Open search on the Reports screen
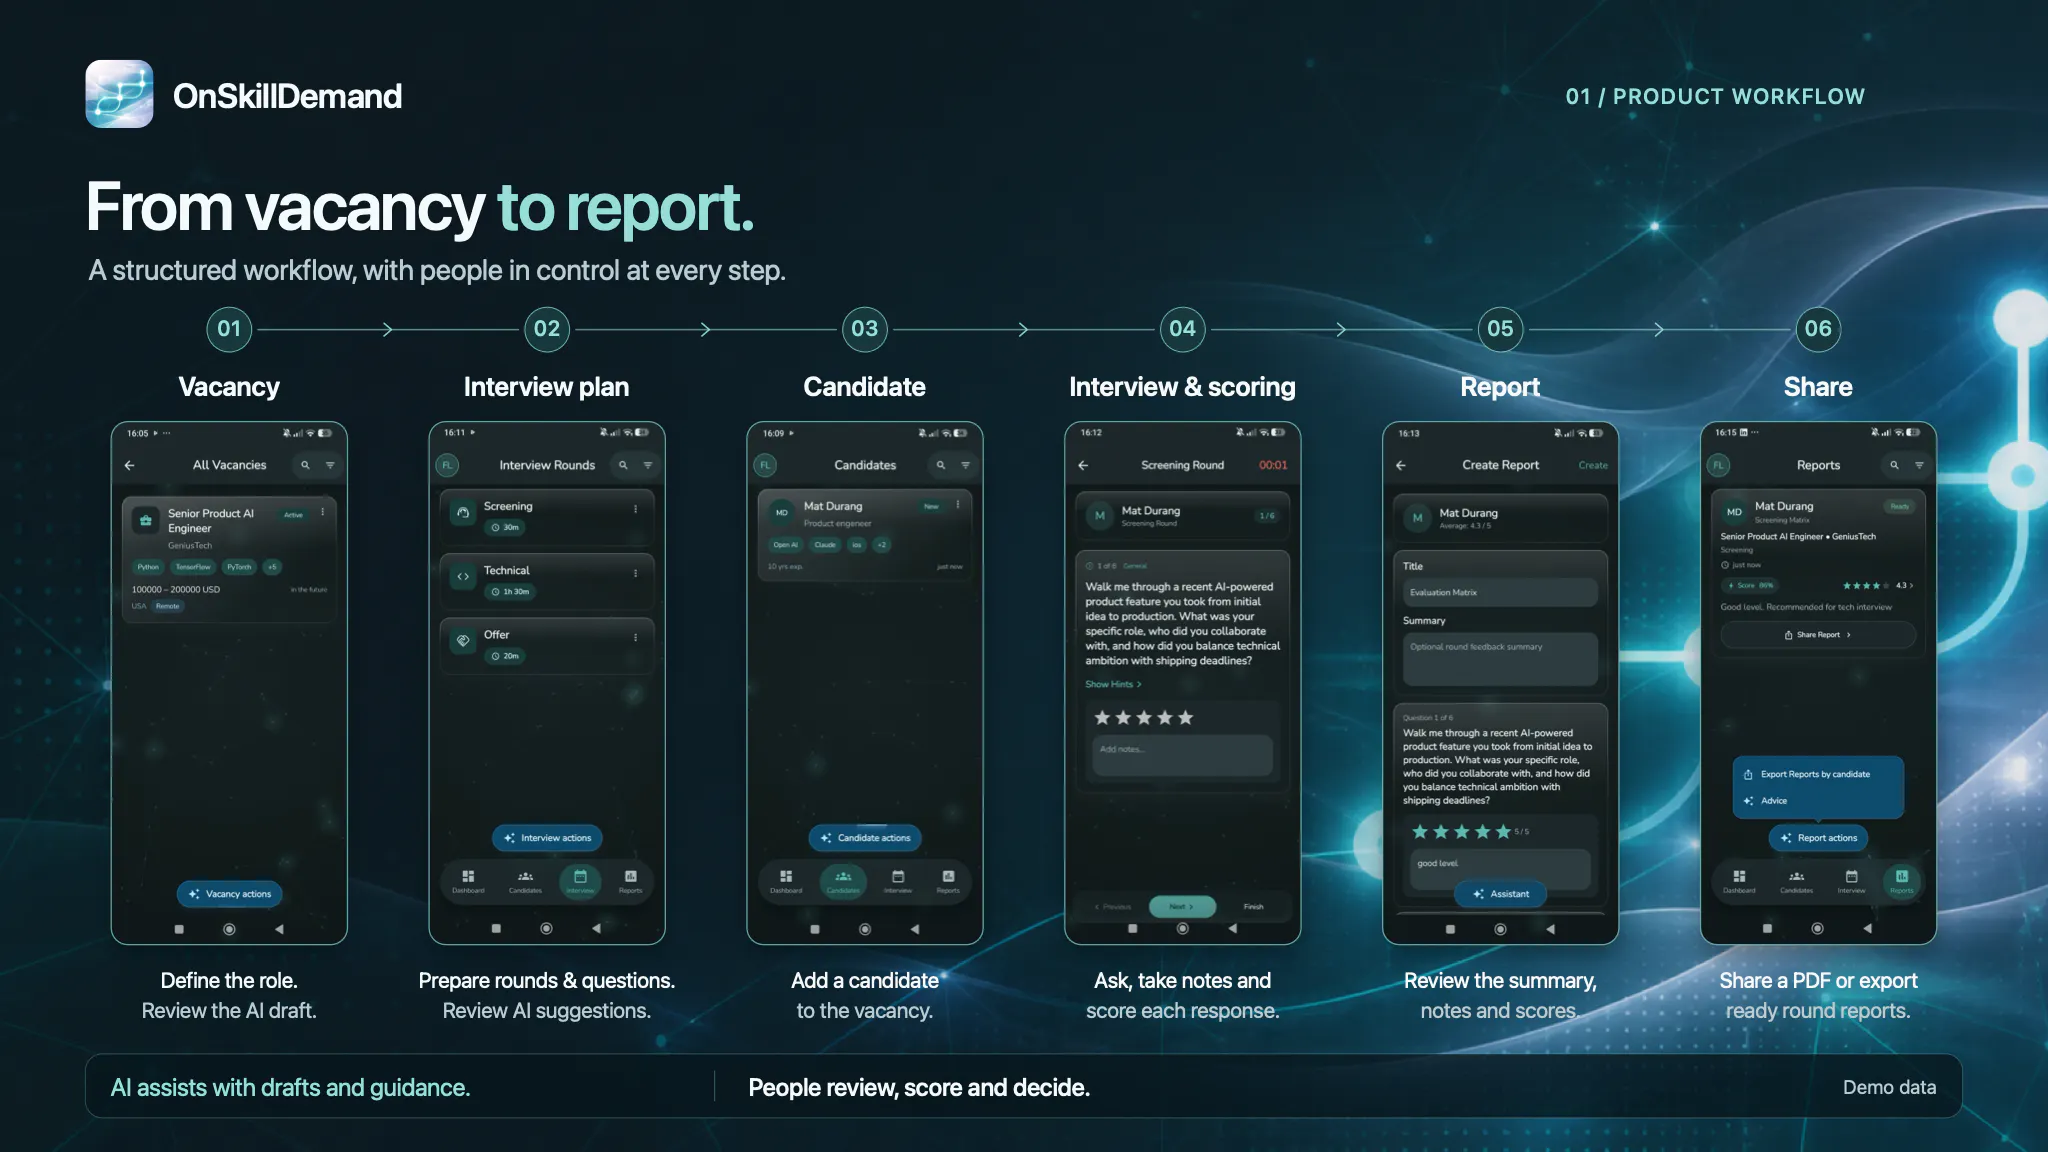This screenshot has height=1152, width=2048. point(1894,465)
